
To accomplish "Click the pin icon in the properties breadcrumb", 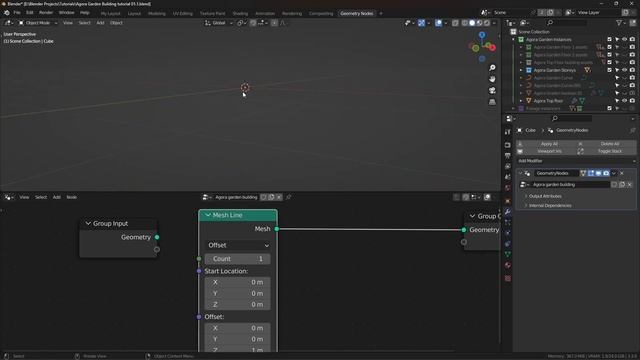I will click(x=632, y=130).
